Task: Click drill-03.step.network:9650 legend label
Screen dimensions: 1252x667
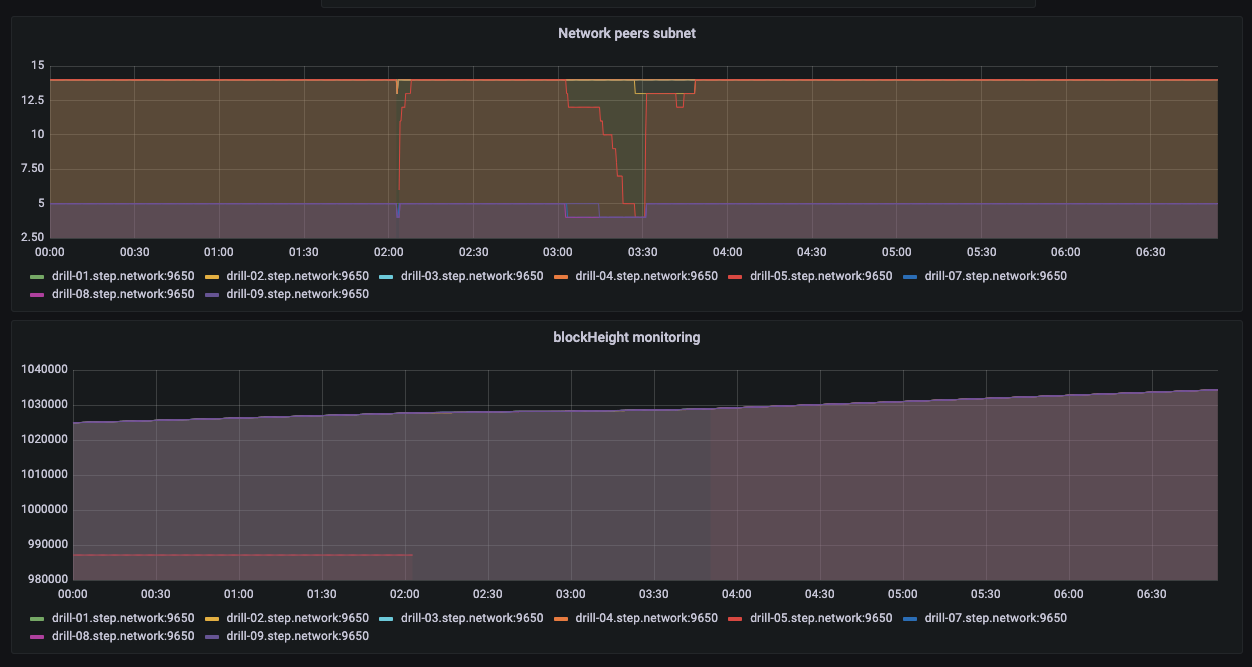Action: coord(471,275)
